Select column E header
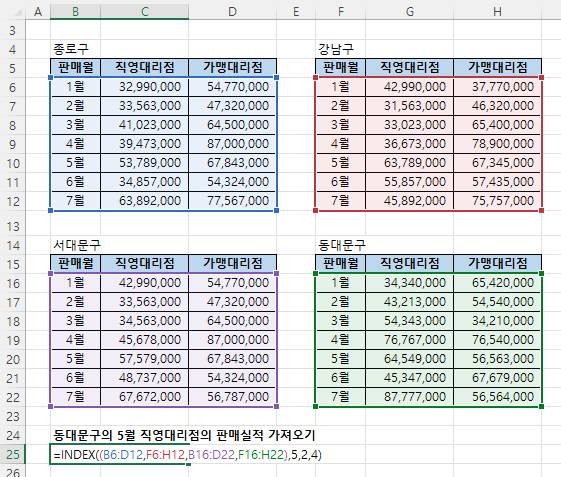Viewport: 561px width, 477px height. tap(296, 12)
